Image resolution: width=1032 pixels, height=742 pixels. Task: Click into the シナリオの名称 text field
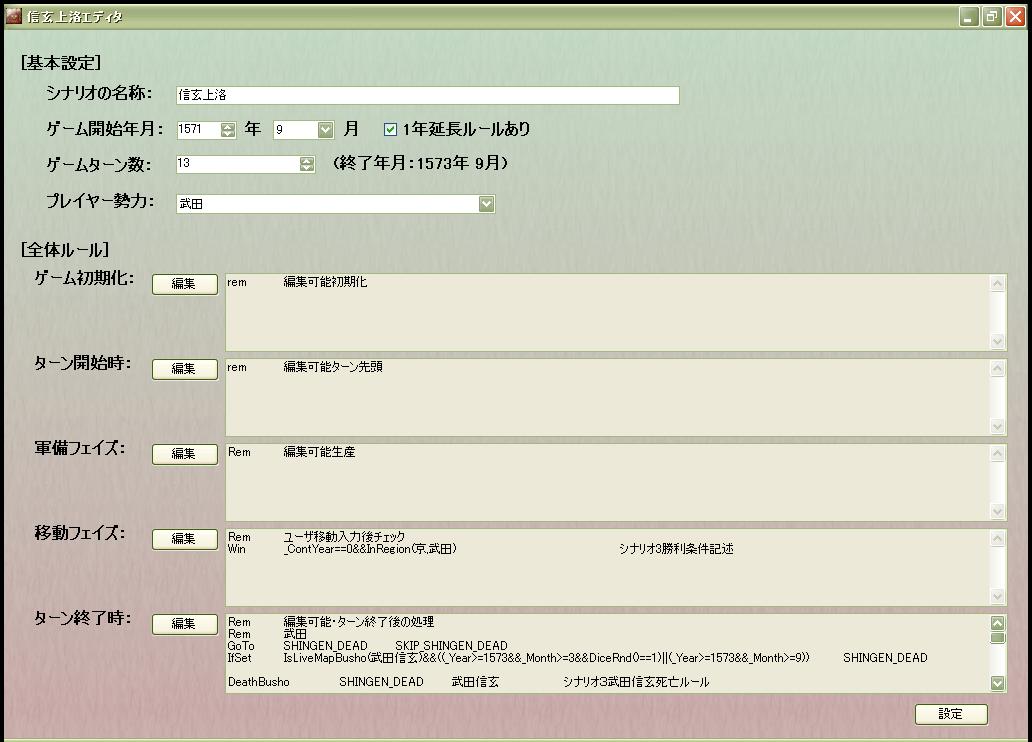[427, 95]
